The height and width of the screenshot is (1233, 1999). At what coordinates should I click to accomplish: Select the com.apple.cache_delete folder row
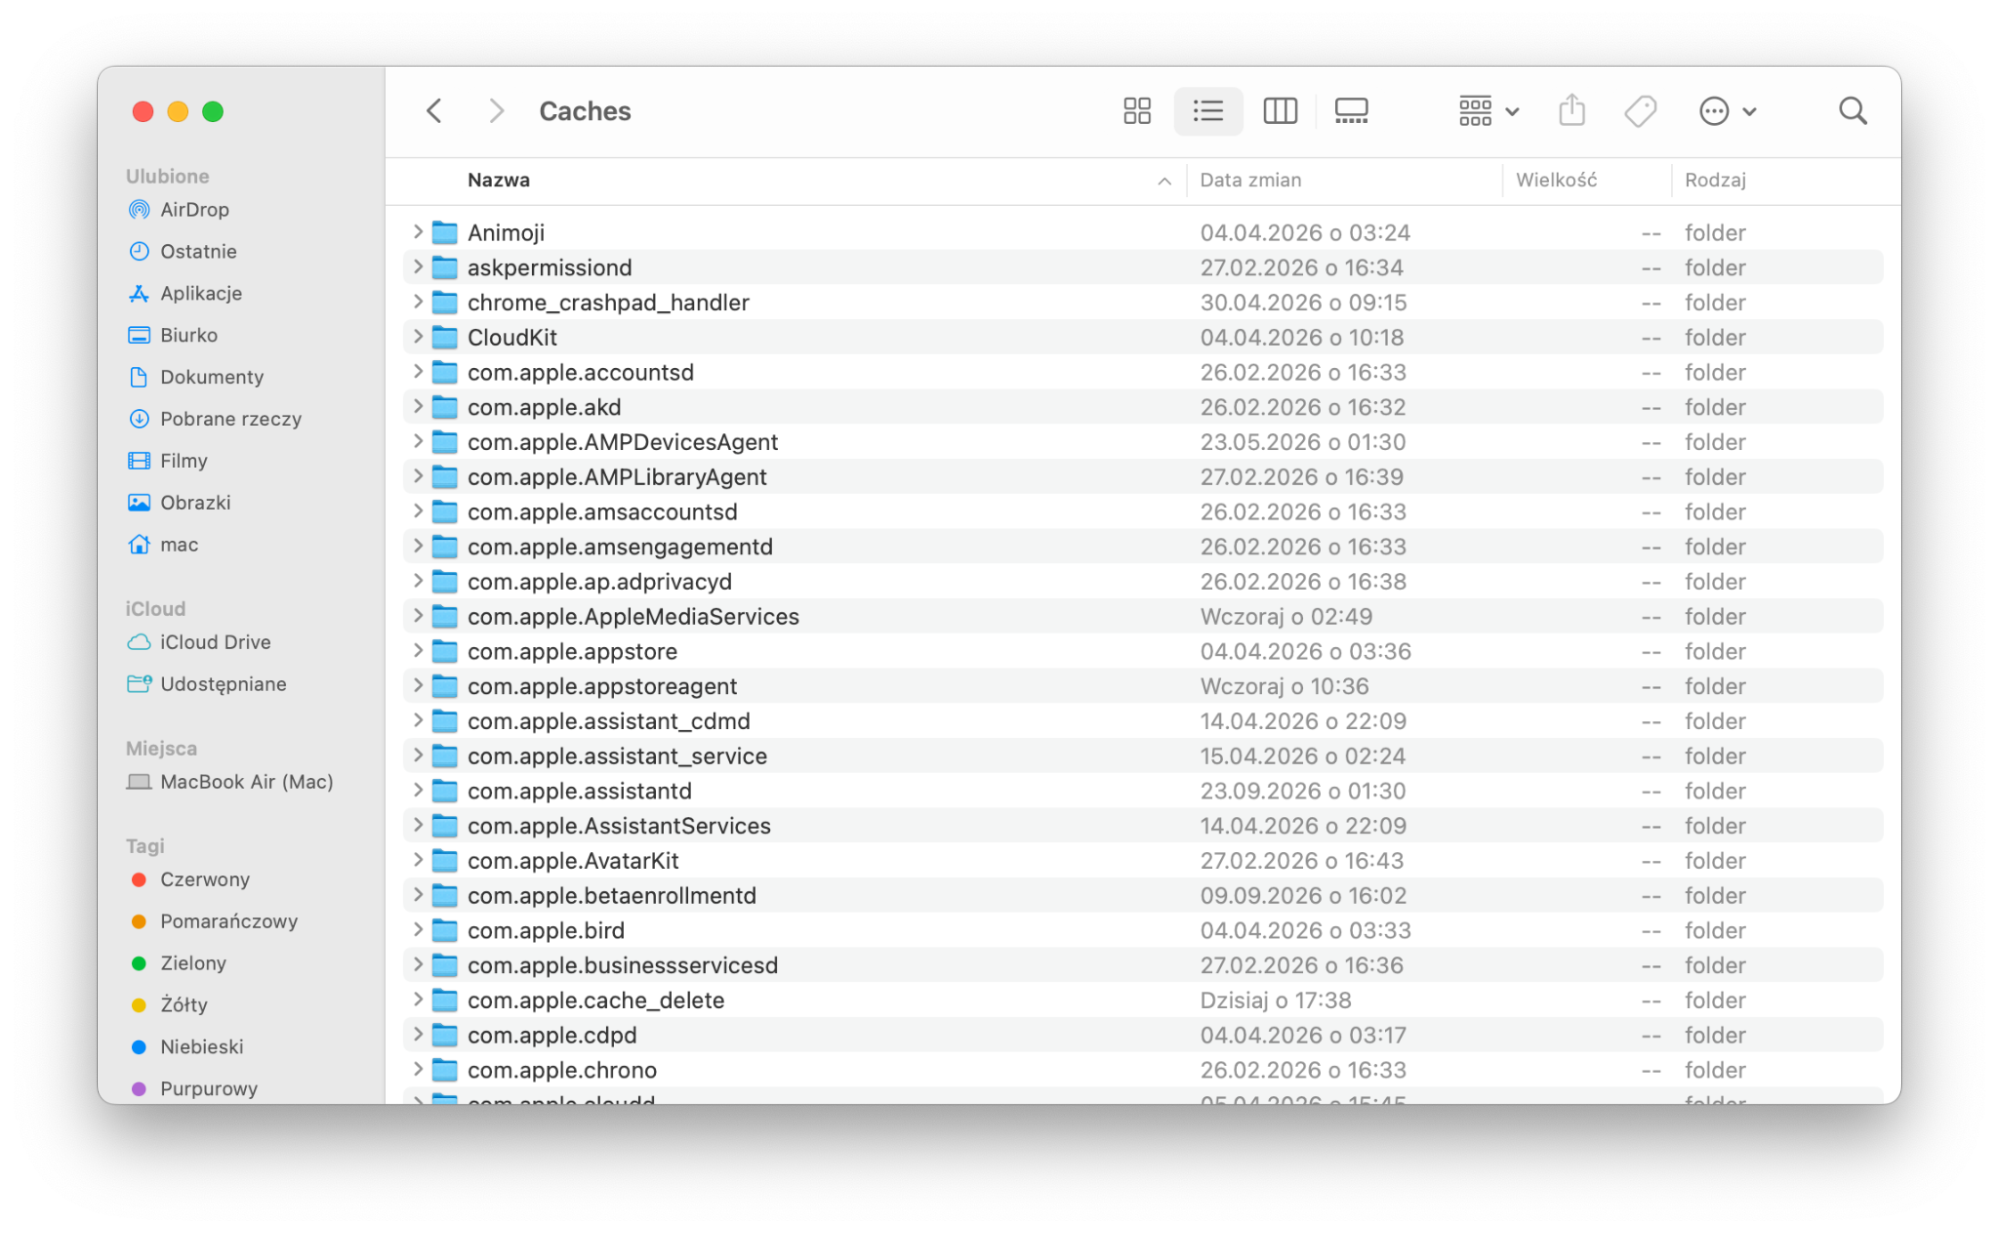[x=1143, y=1000]
